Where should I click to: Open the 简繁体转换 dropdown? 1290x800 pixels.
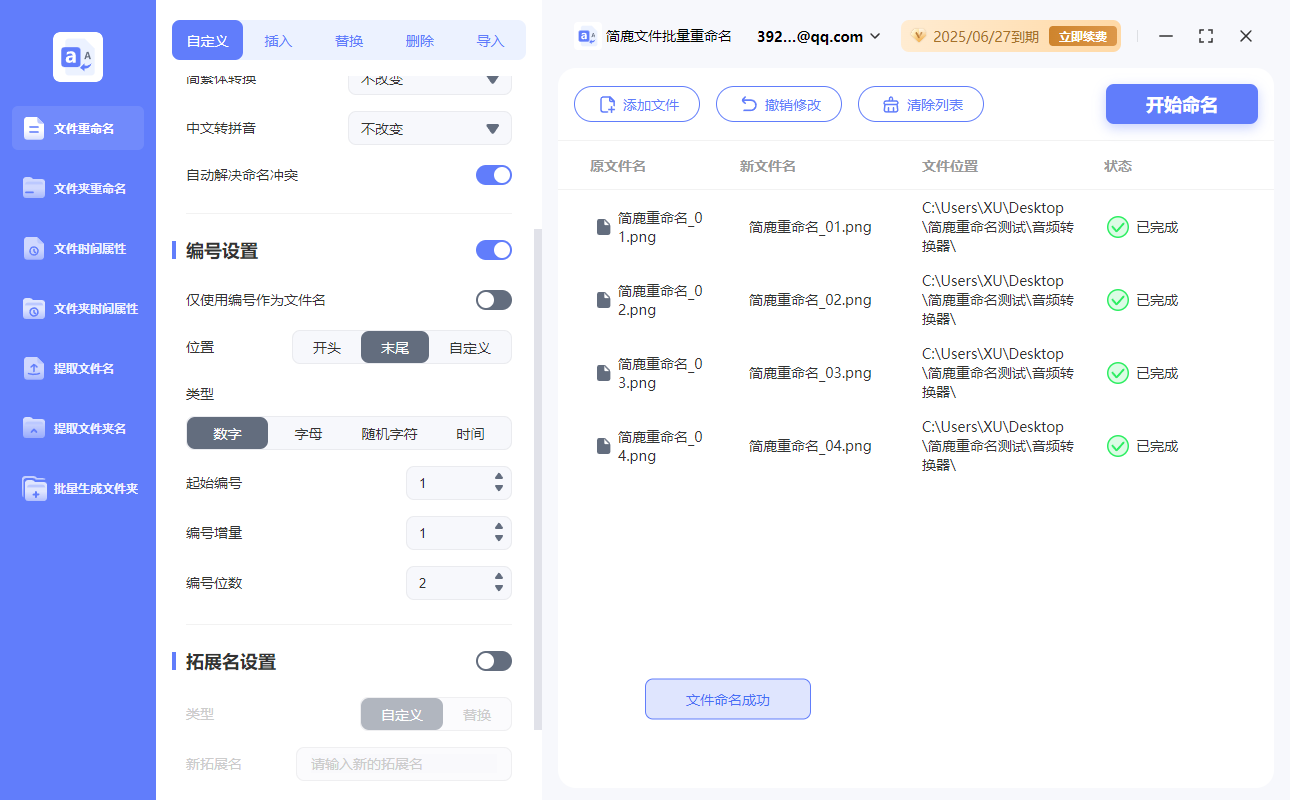click(x=429, y=80)
